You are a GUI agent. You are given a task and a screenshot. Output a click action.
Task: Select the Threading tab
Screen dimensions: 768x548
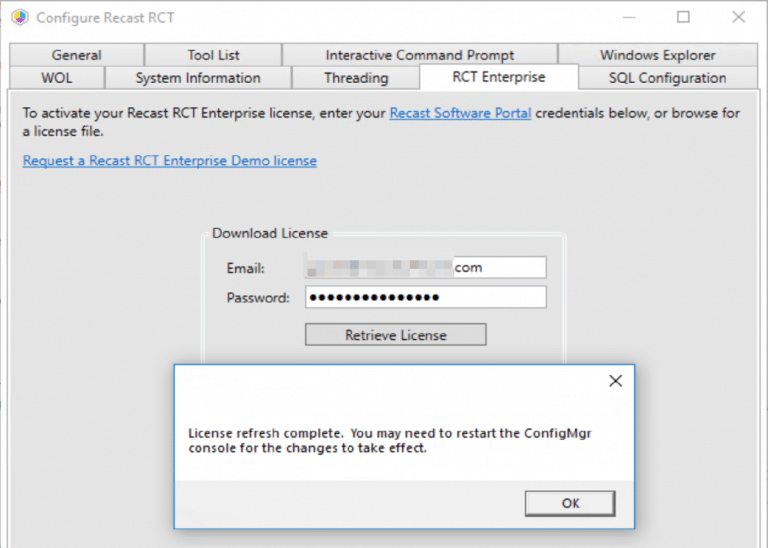pos(356,78)
